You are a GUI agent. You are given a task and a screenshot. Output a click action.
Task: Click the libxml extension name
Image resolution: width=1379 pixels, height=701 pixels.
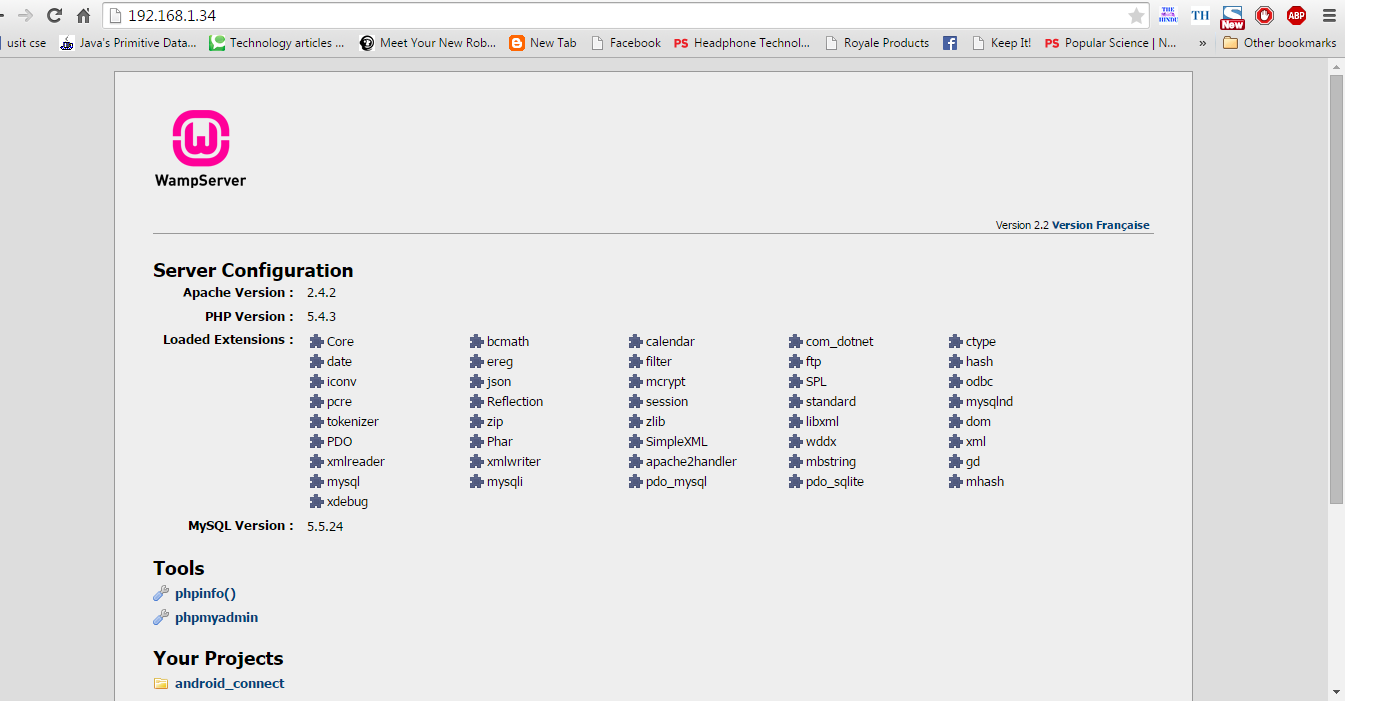pos(822,422)
